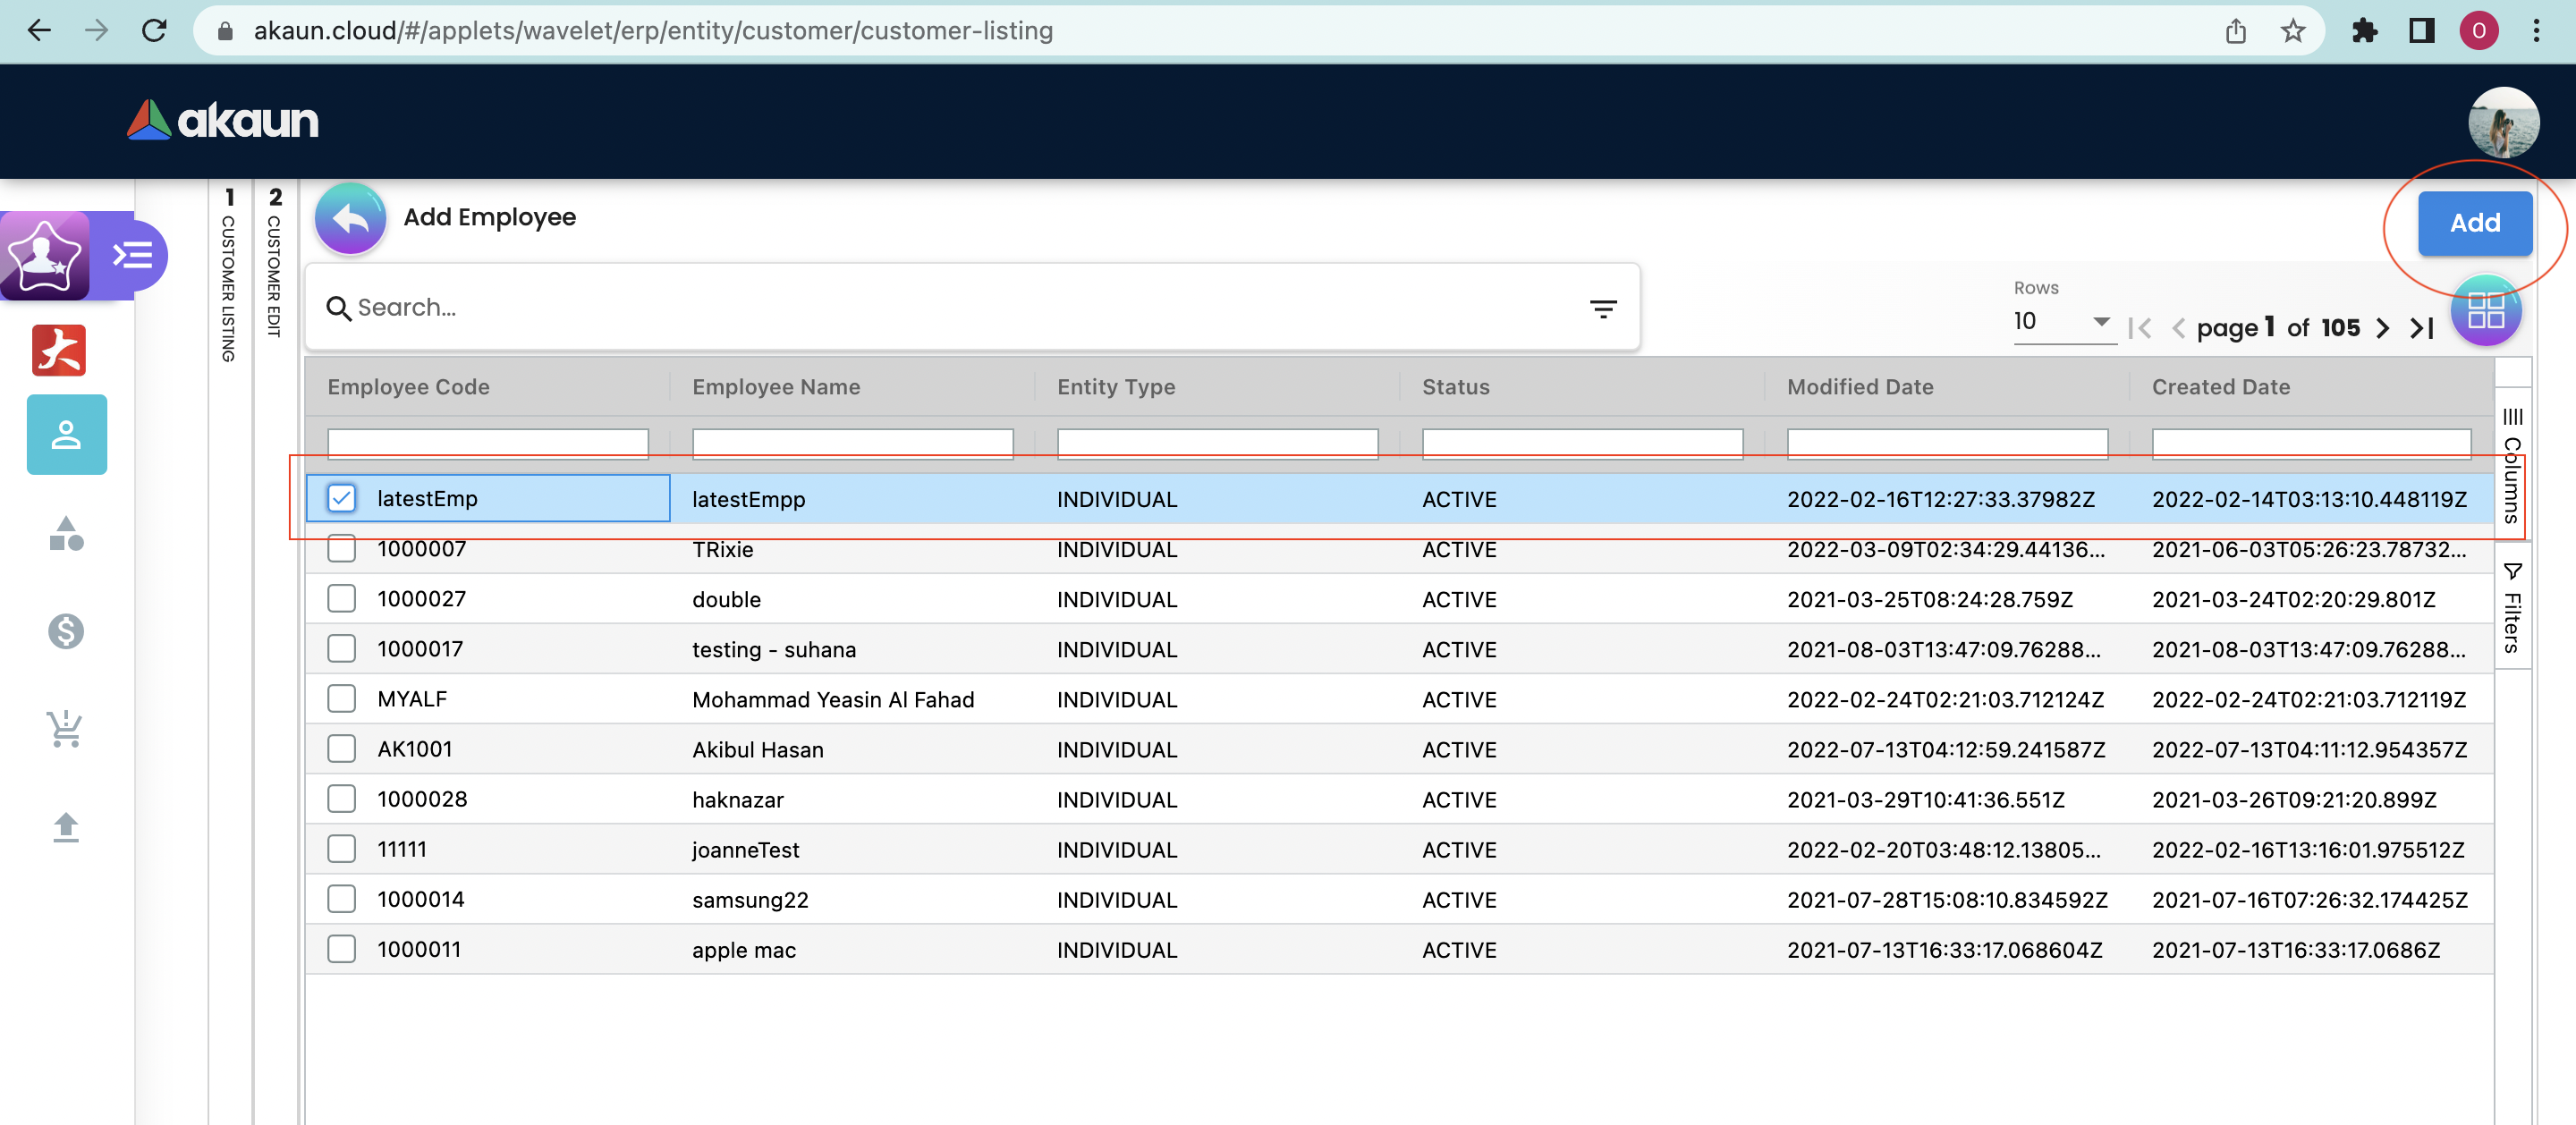Open the shapes icon in the sidebar
Viewport: 2576px width, 1125px height.
pos(66,533)
